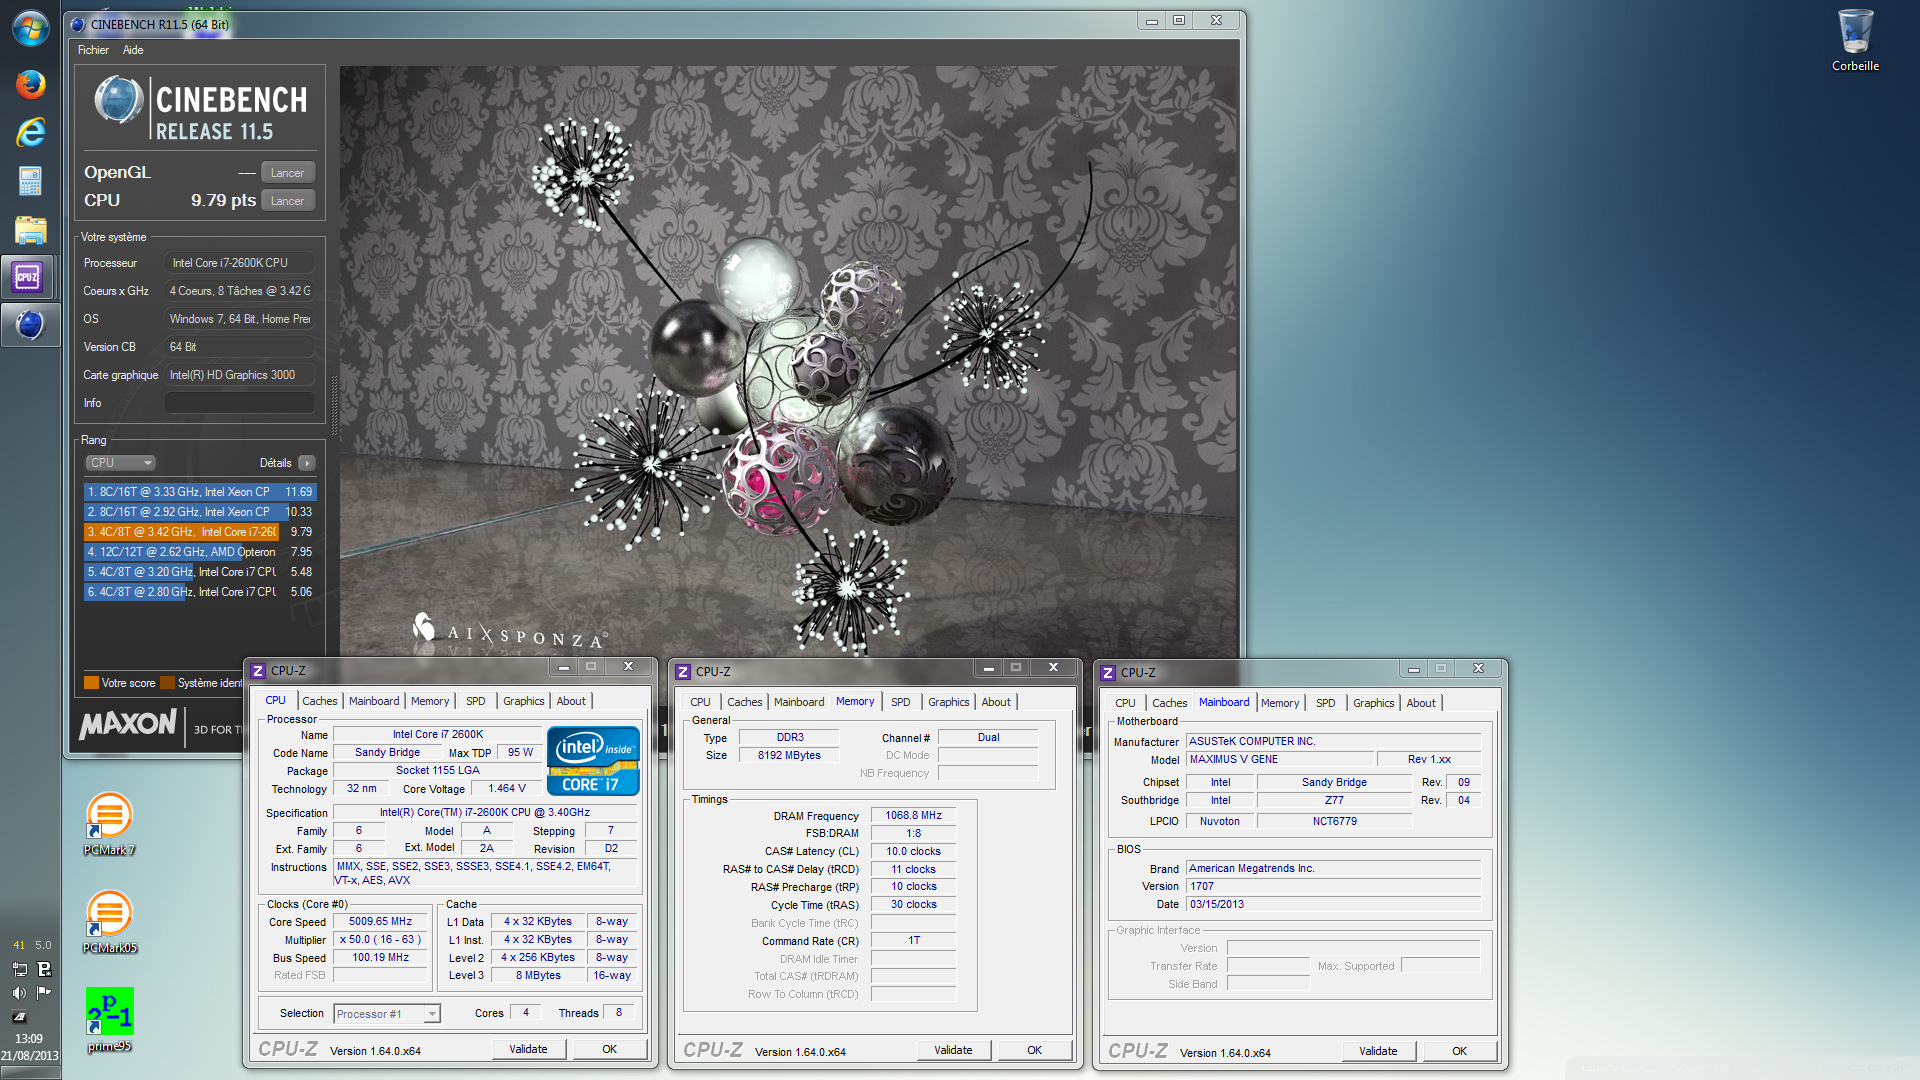Open the volume speaker tray icon

(x=19, y=993)
